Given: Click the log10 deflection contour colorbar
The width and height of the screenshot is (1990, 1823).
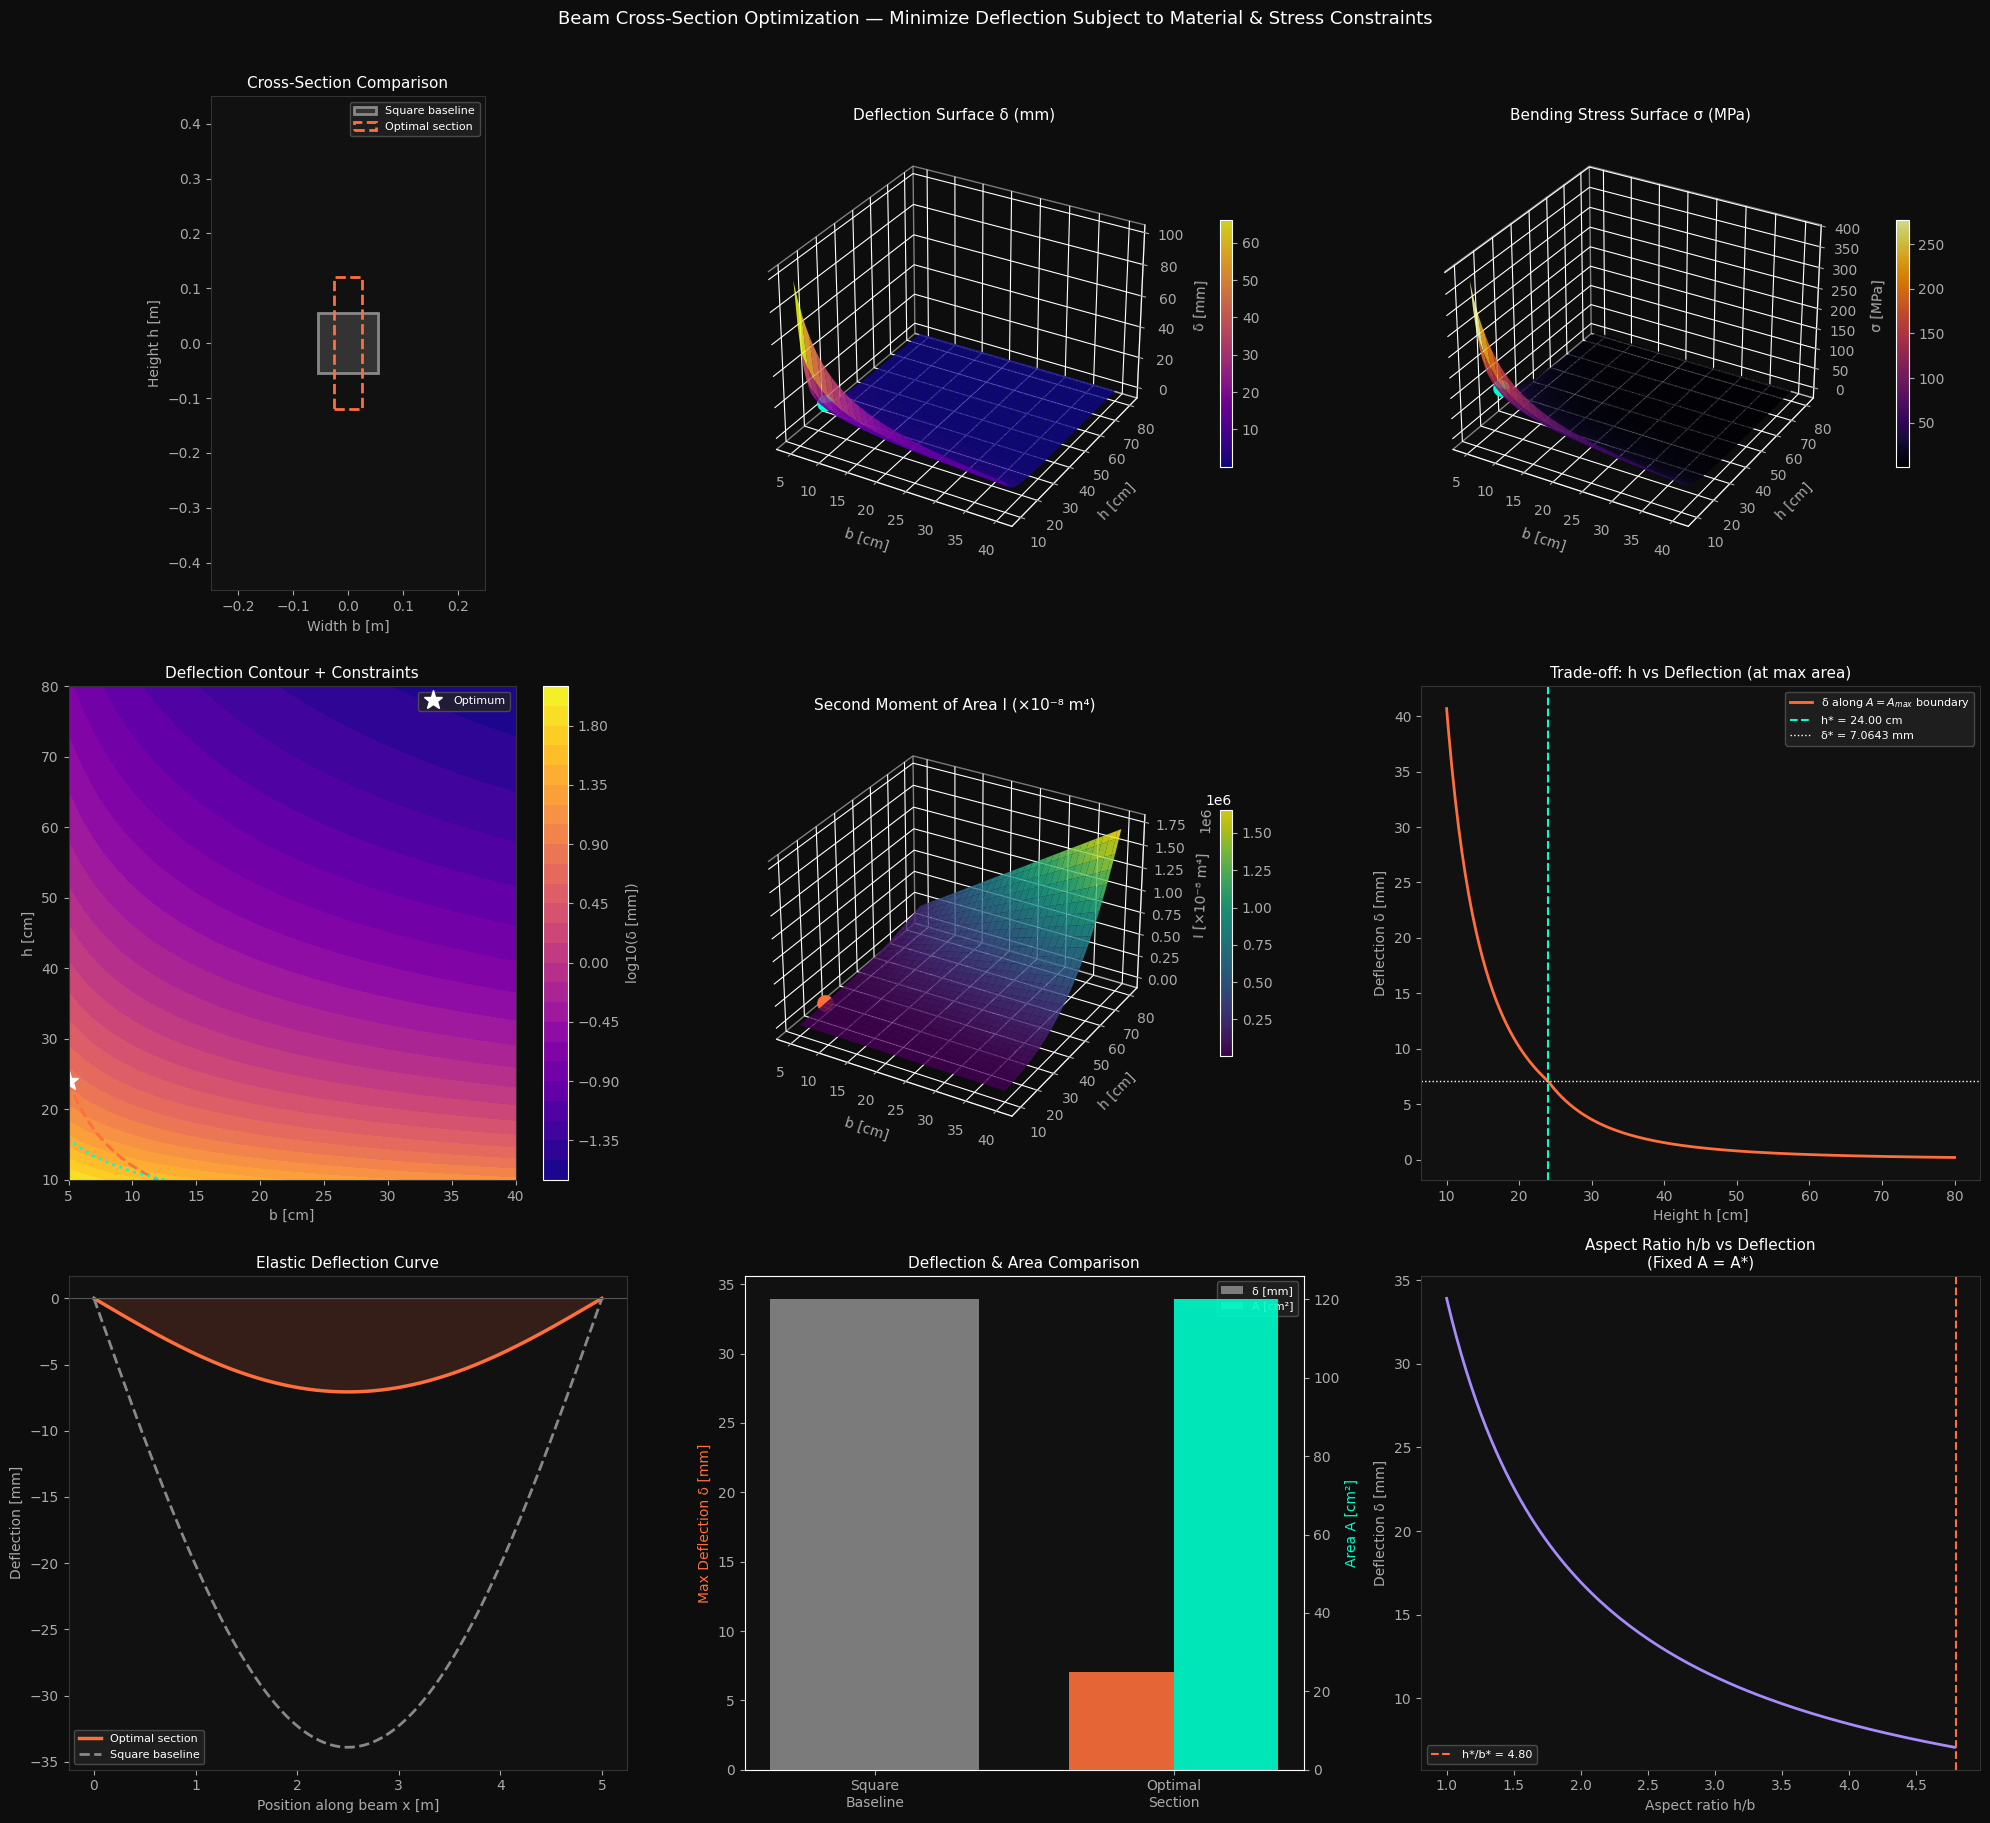Looking at the screenshot, I should [556, 932].
